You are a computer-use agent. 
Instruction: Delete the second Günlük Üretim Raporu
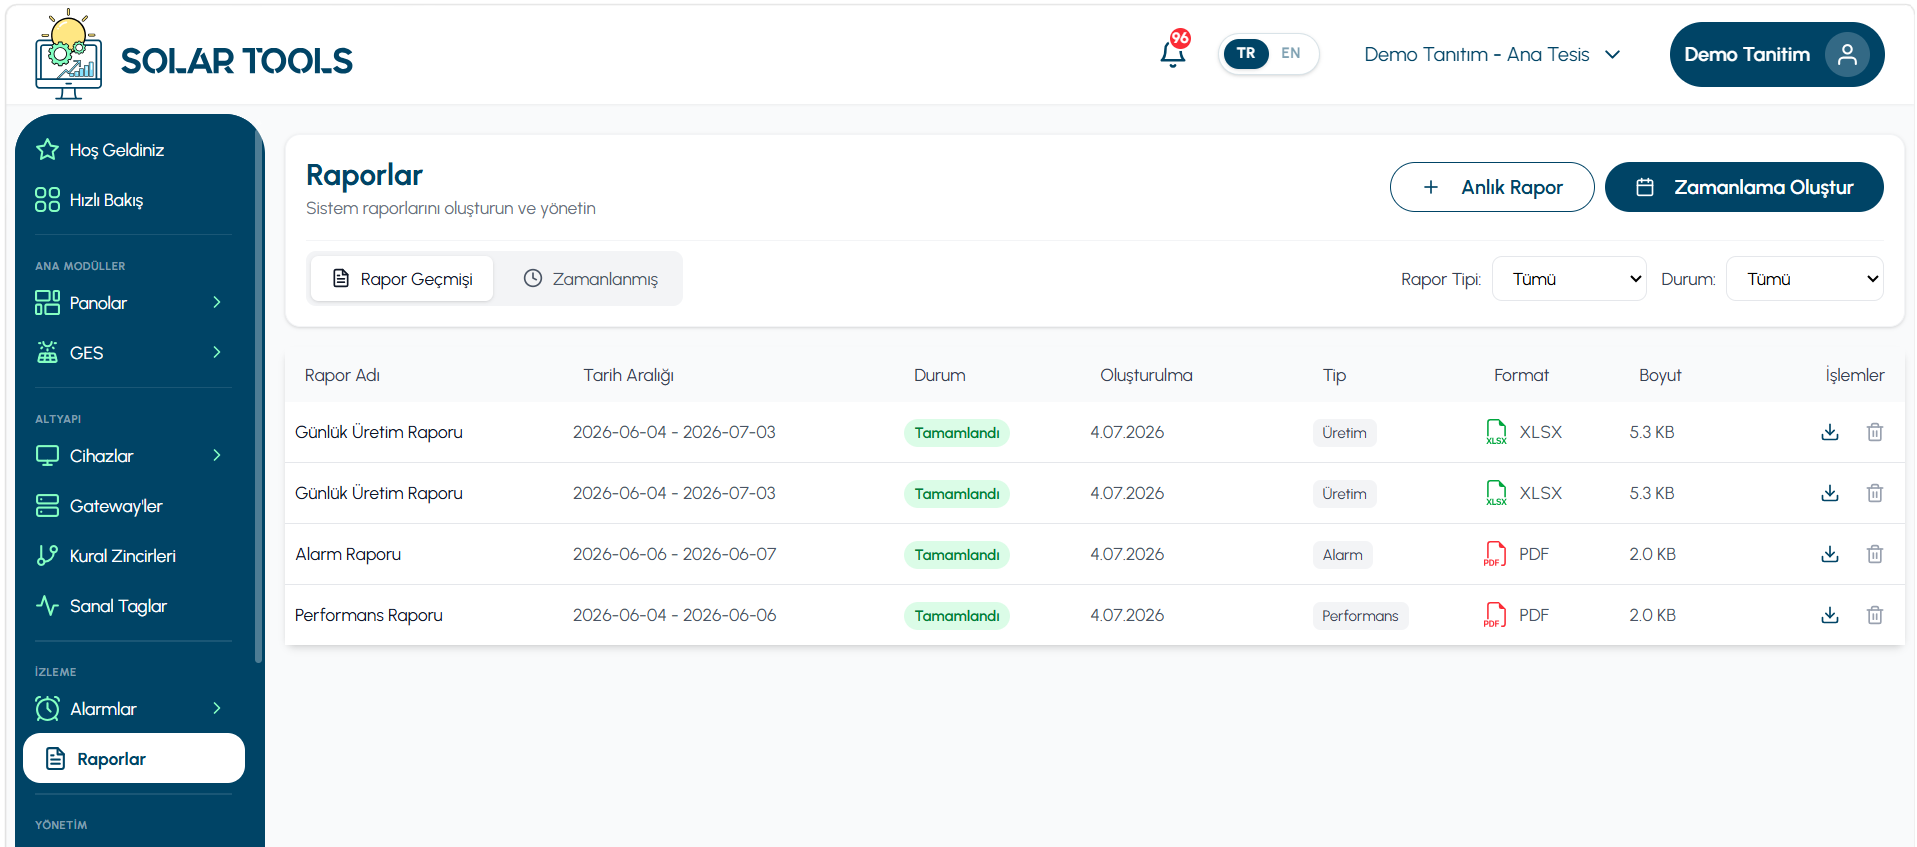pyautogui.click(x=1875, y=493)
